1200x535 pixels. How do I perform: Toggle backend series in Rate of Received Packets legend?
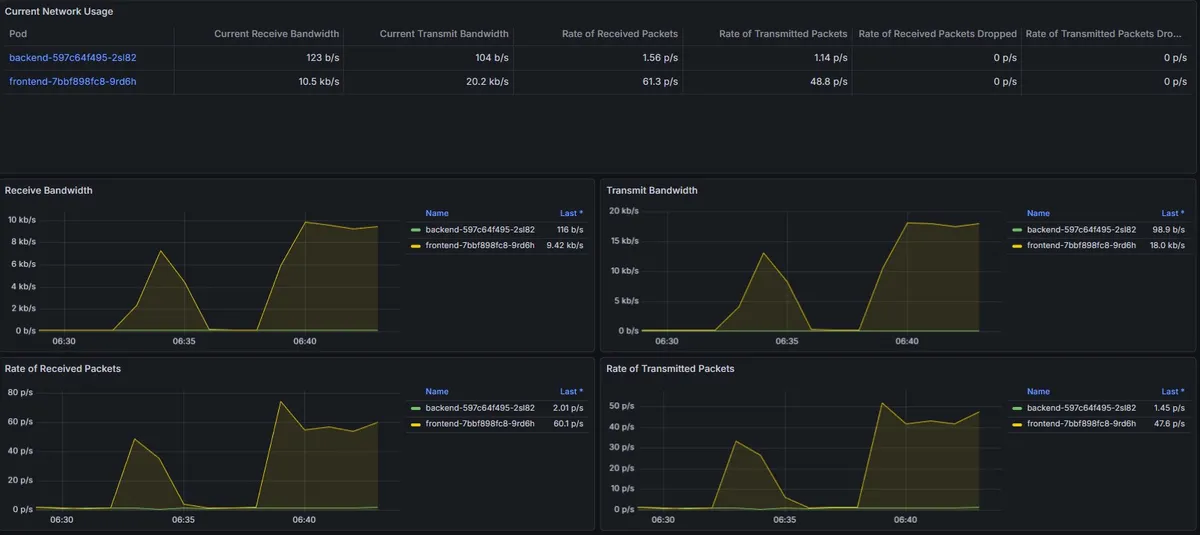pyautogui.click(x=480, y=409)
